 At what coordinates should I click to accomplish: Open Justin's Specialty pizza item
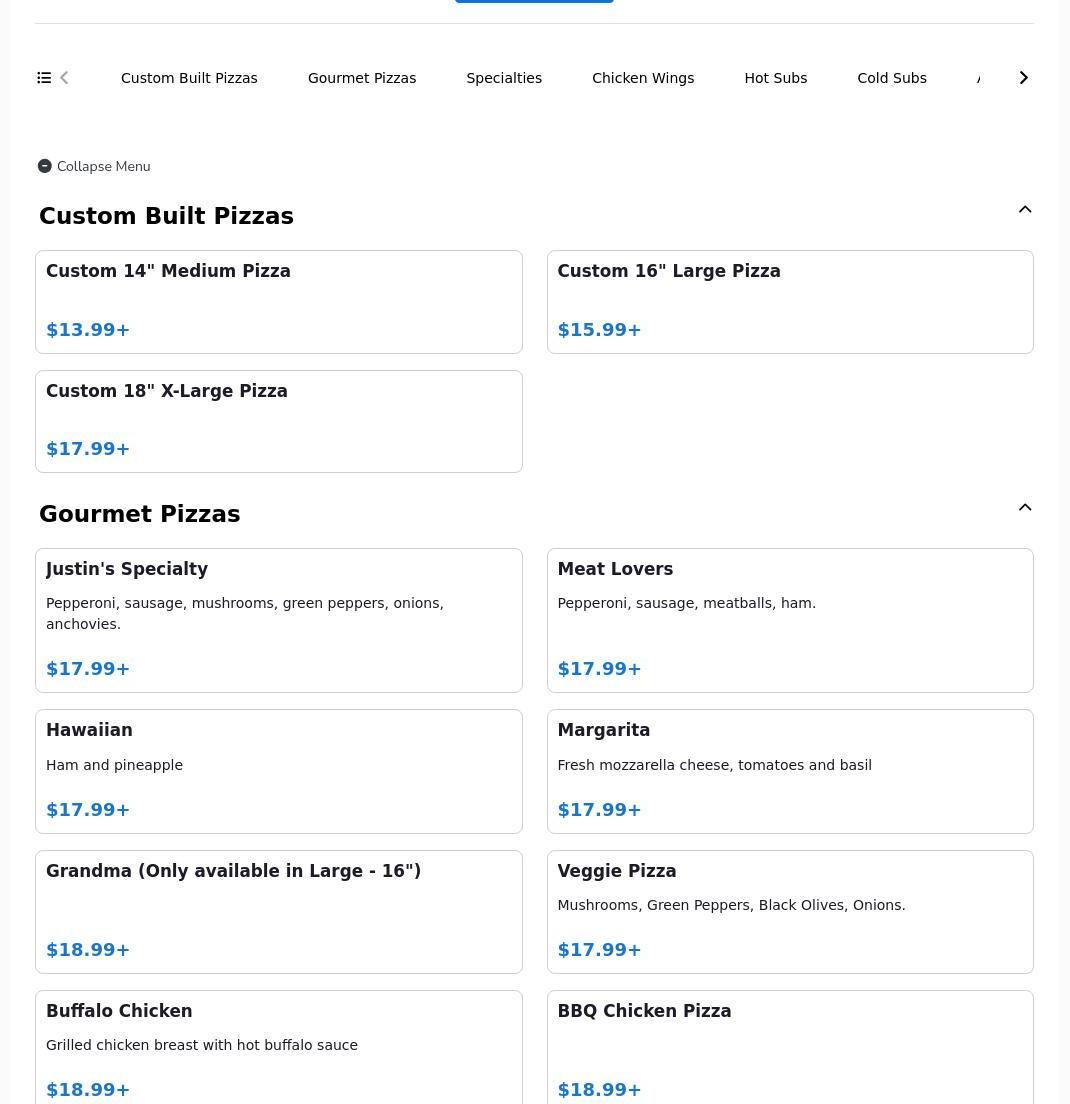[x=278, y=620]
